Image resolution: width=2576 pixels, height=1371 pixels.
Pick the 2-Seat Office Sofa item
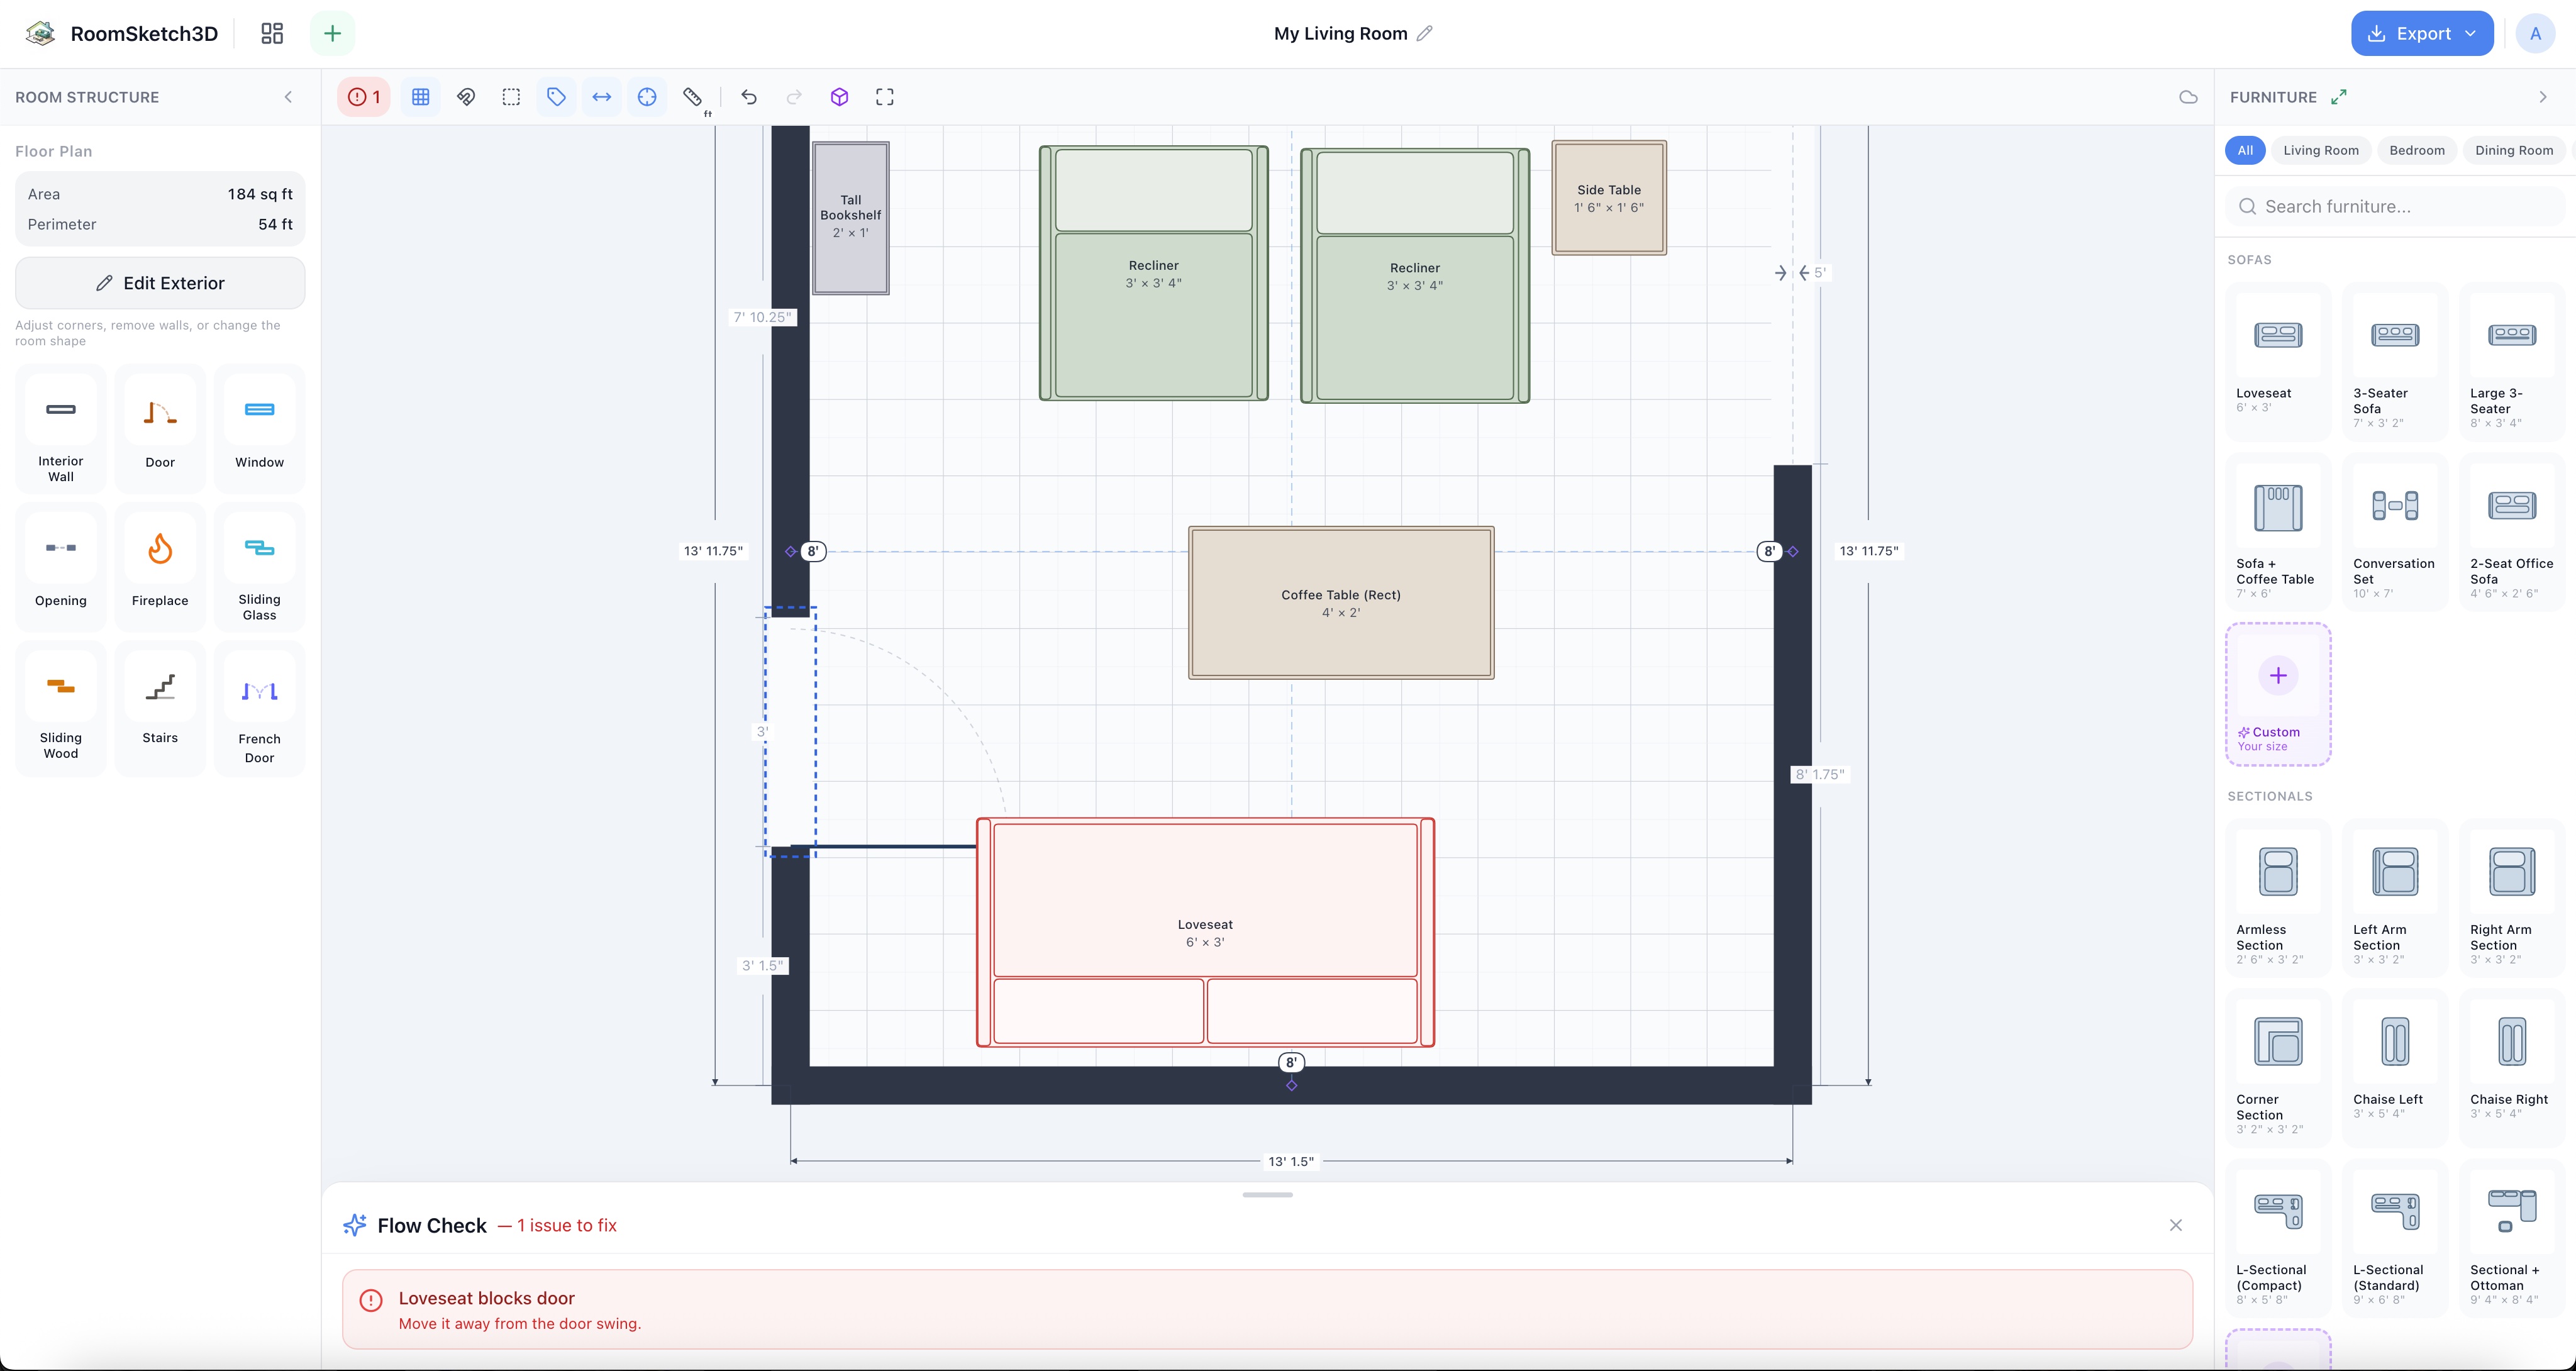[2512, 532]
